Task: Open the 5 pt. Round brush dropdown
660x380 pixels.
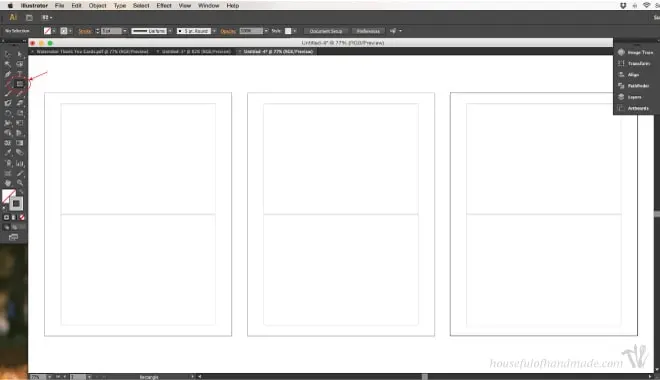Action: coord(214,31)
